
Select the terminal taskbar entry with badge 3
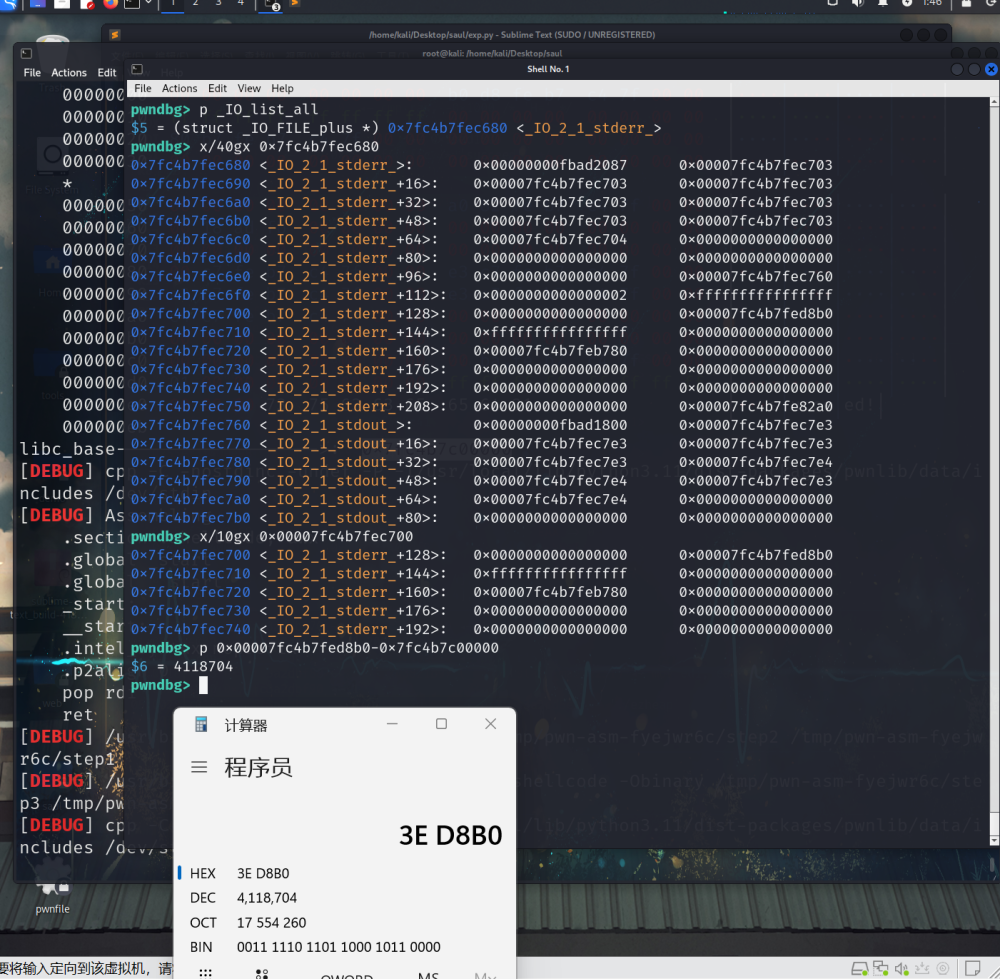(270, 4)
